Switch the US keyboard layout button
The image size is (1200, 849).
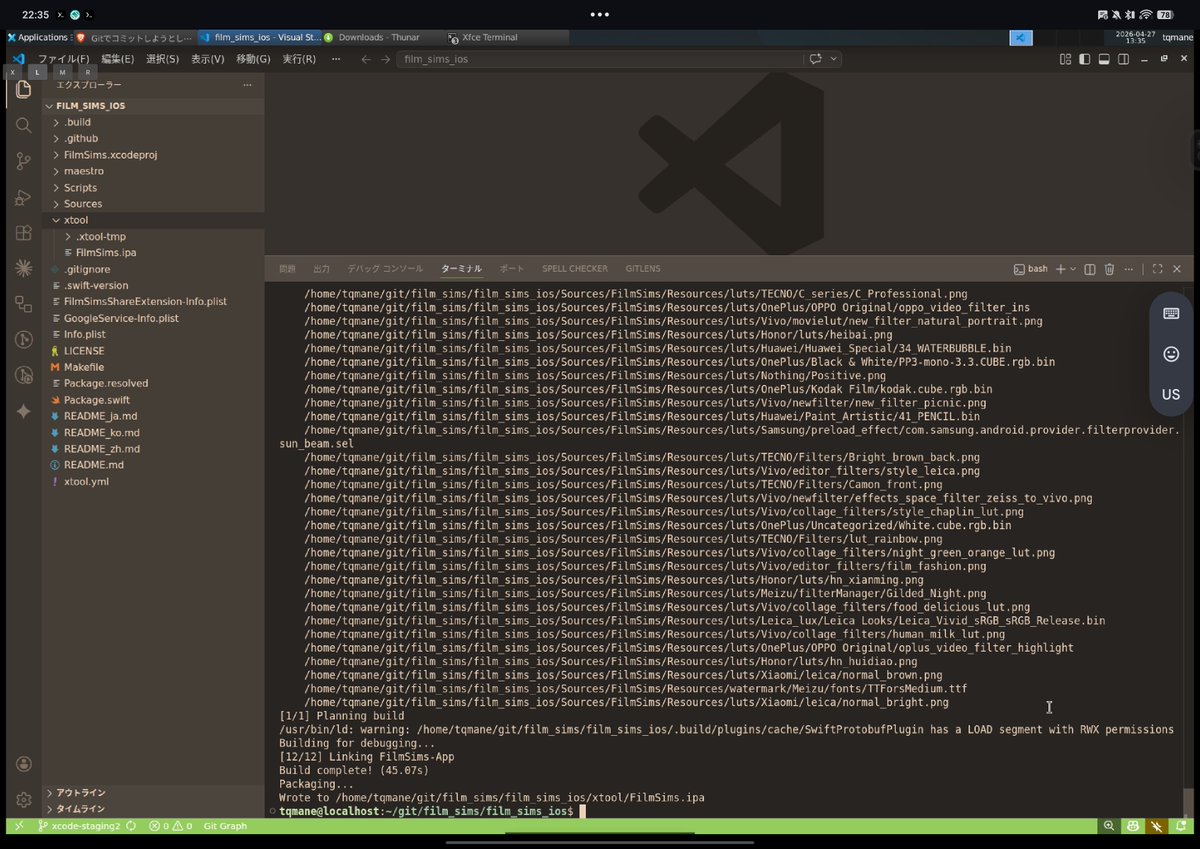(1171, 394)
